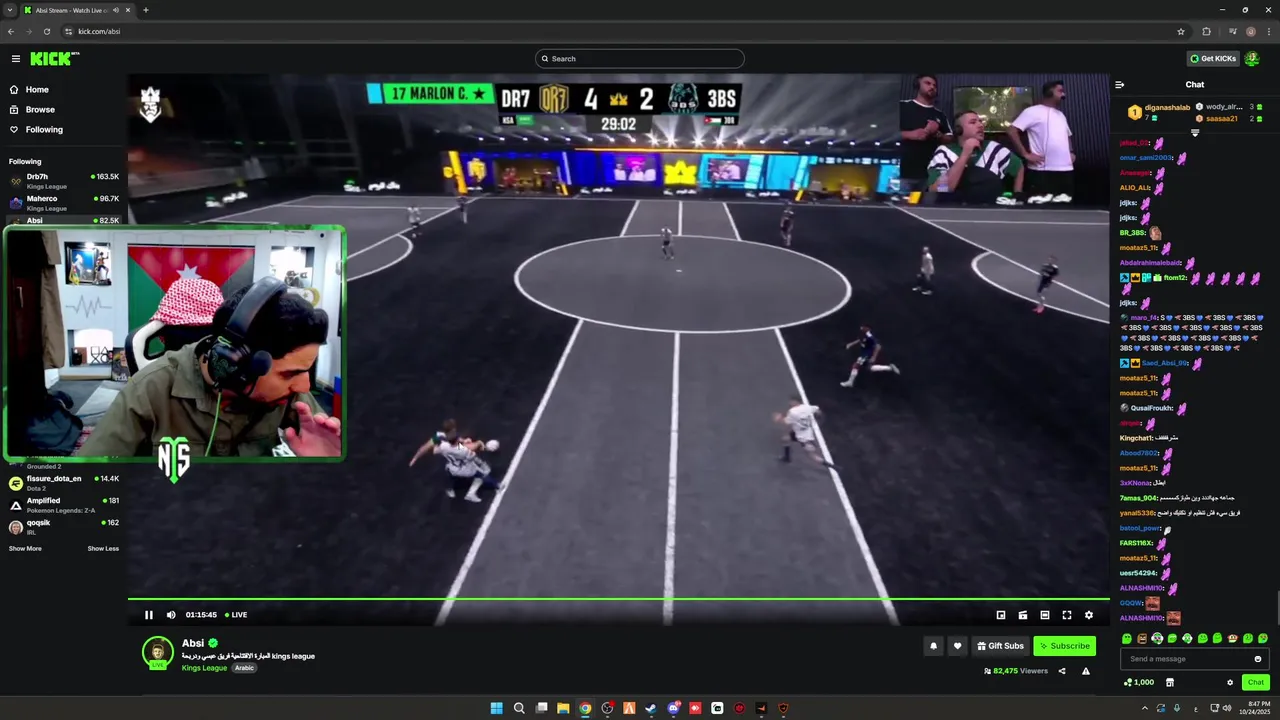Open taskbar File Explorer
The width and height of the screenshot is (1280, 720).
tap(563, 708)
